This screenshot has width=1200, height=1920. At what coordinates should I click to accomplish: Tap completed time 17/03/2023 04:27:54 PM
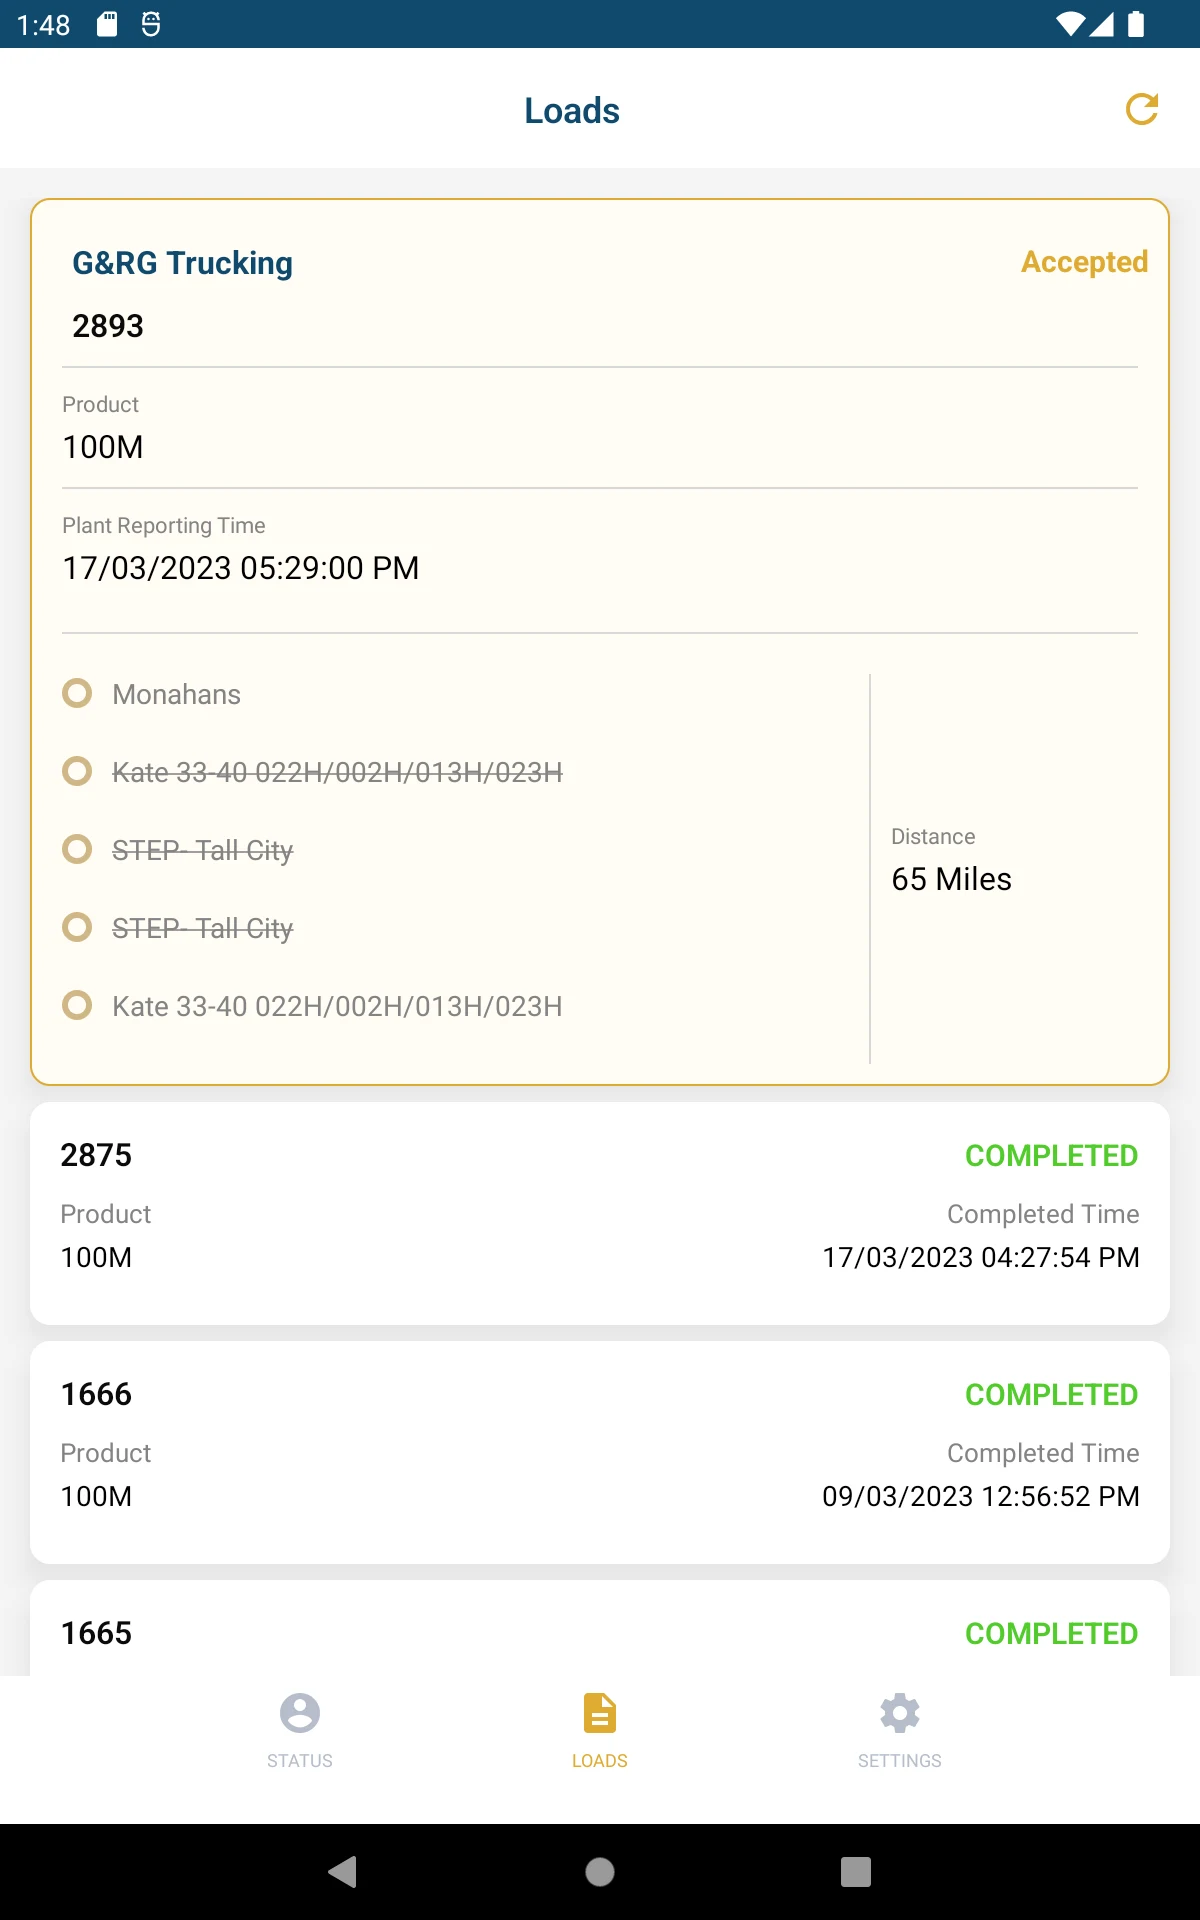pos(981,1257)
